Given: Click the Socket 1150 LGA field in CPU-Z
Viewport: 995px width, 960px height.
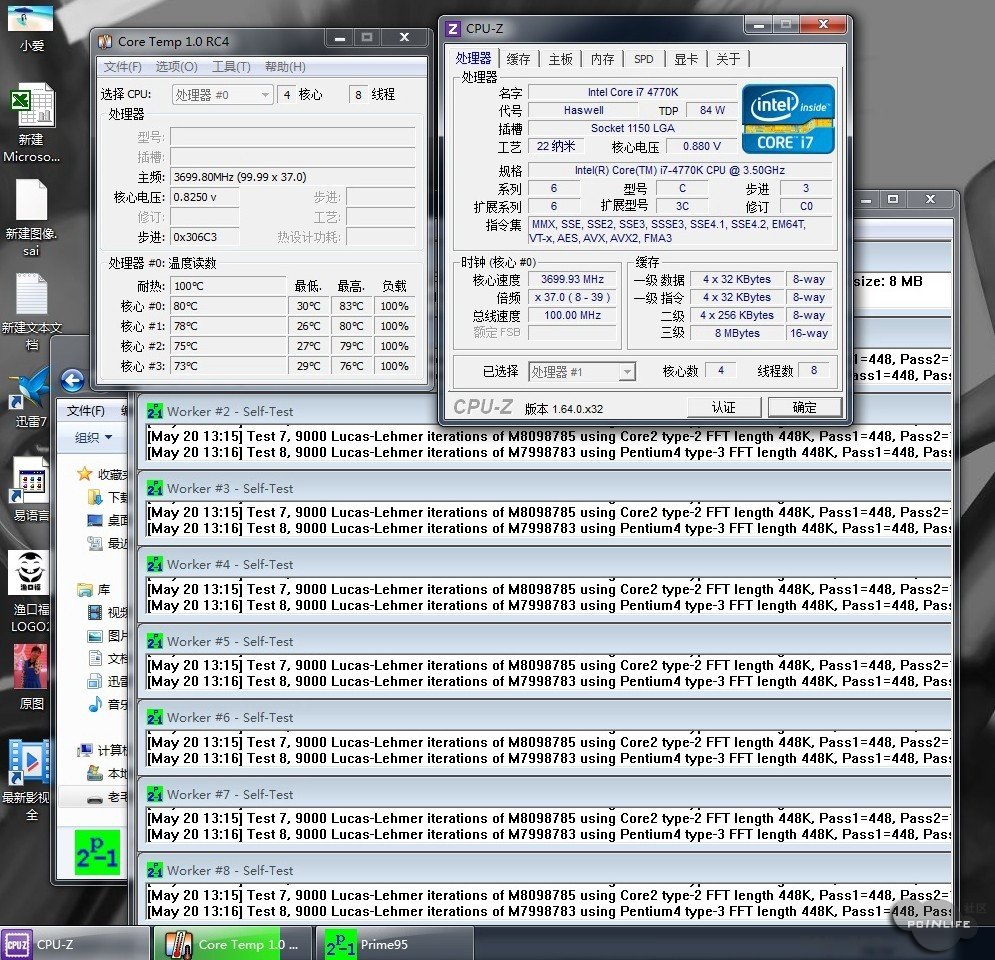Looking at the screenshot, I should coord(632,128).
